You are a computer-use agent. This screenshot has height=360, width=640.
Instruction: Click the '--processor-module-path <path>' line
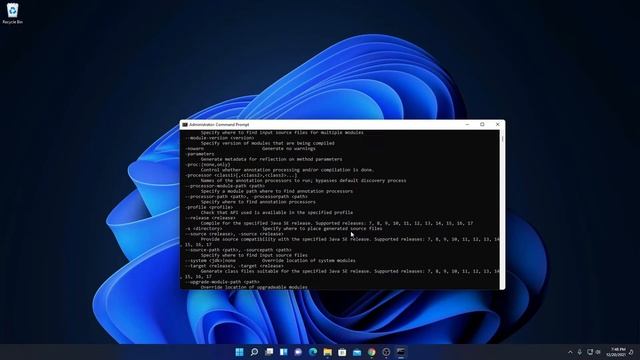pyautogui.click(x=225, y=186)
